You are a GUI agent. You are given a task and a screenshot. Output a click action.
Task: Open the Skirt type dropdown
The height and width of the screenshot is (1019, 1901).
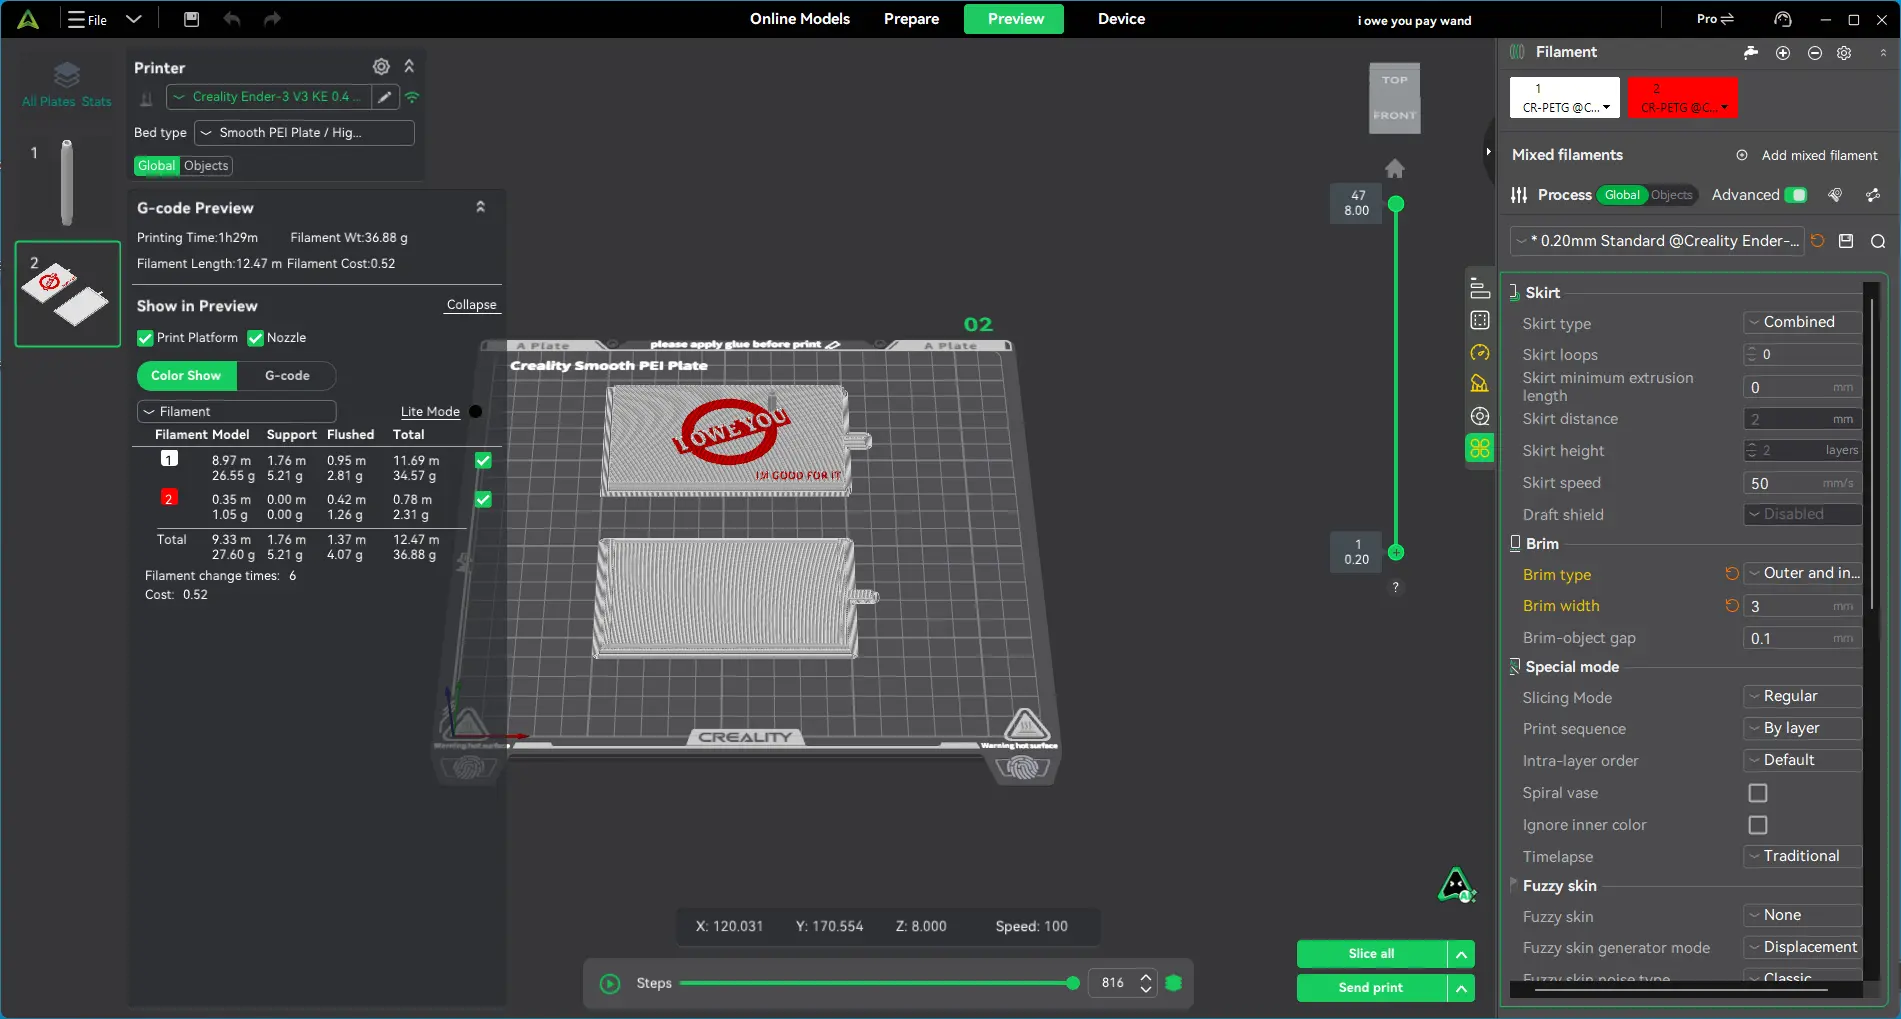pos(1803,322)
